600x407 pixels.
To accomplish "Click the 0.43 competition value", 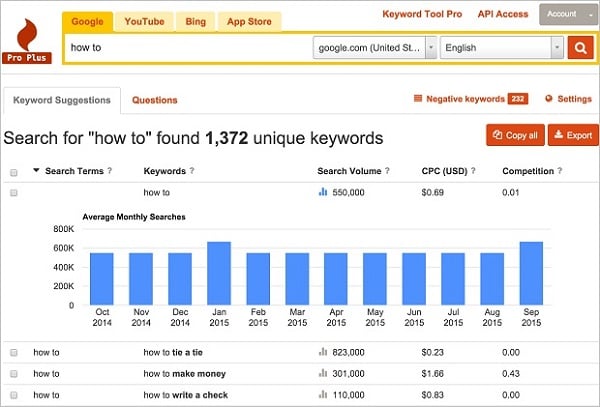I will (x=511, y=374).
